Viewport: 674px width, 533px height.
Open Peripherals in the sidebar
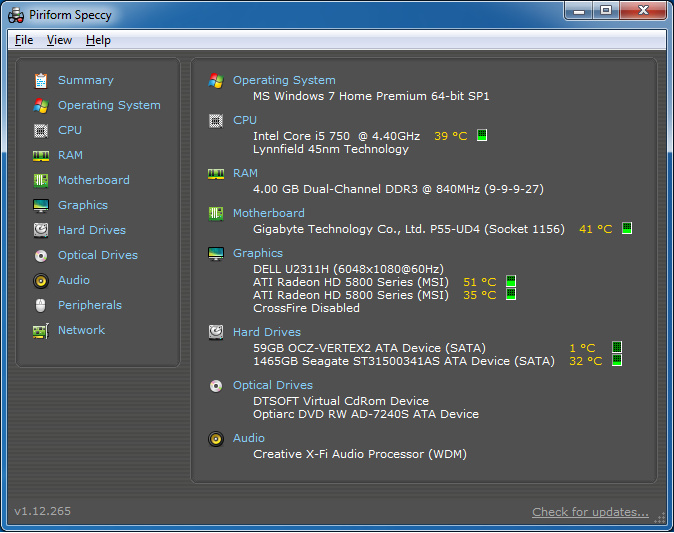[90, 305]
